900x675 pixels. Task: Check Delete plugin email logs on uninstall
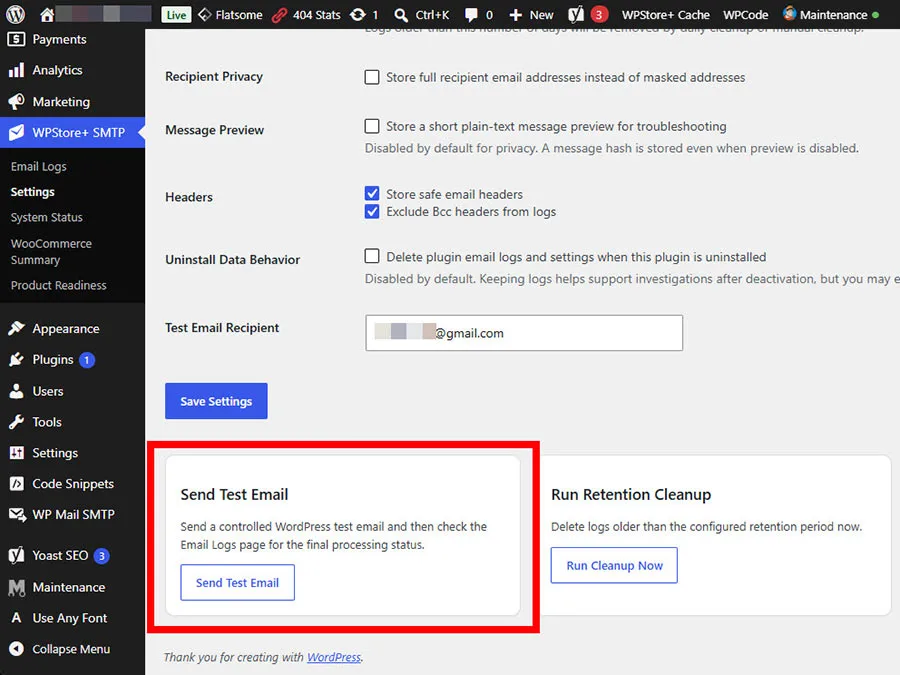(372, 256)
